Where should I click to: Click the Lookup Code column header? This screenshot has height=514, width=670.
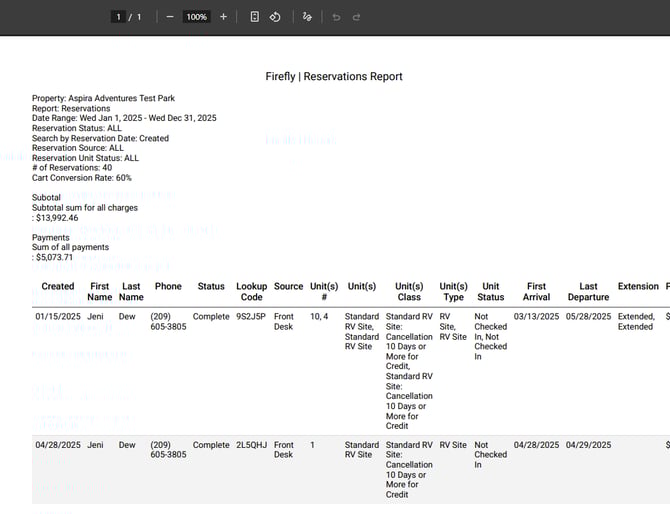click(251, 291)
